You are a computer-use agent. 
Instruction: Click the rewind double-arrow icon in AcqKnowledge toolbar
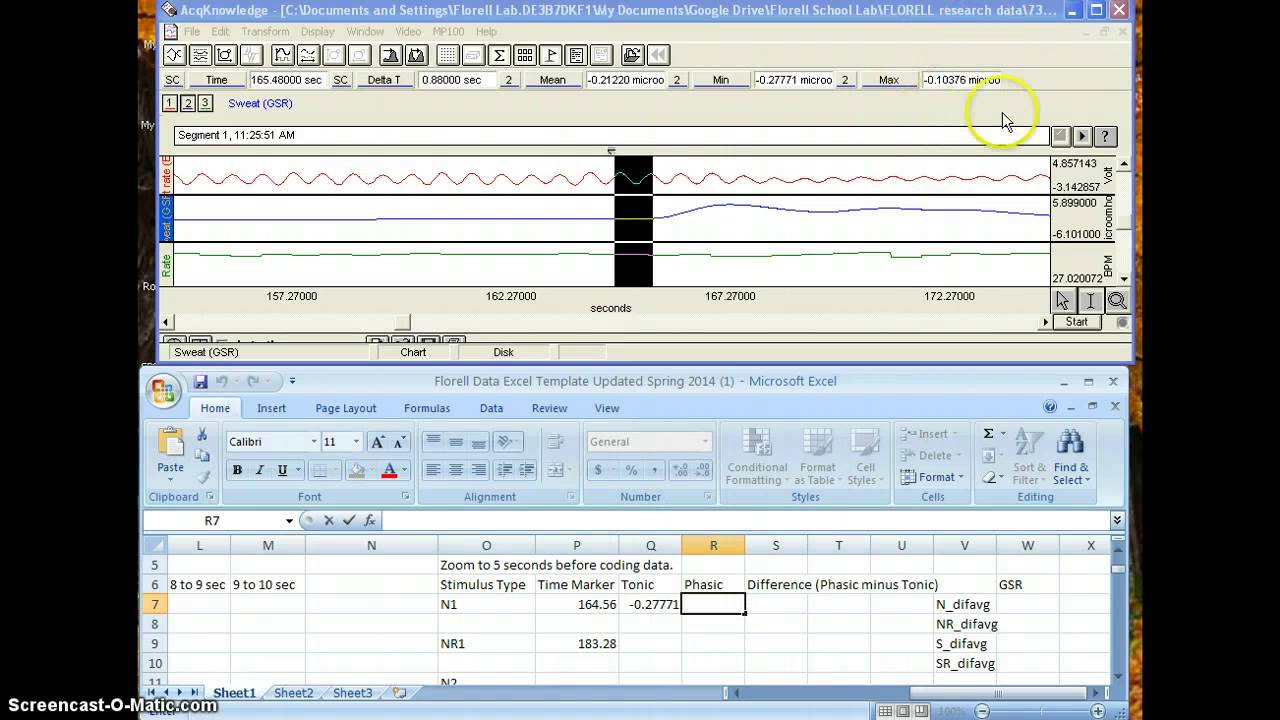(x=658, y=55)
